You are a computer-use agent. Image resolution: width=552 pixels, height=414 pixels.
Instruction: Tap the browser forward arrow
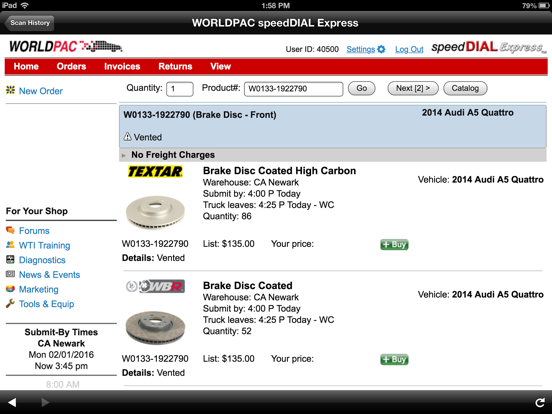coord(45,402)
